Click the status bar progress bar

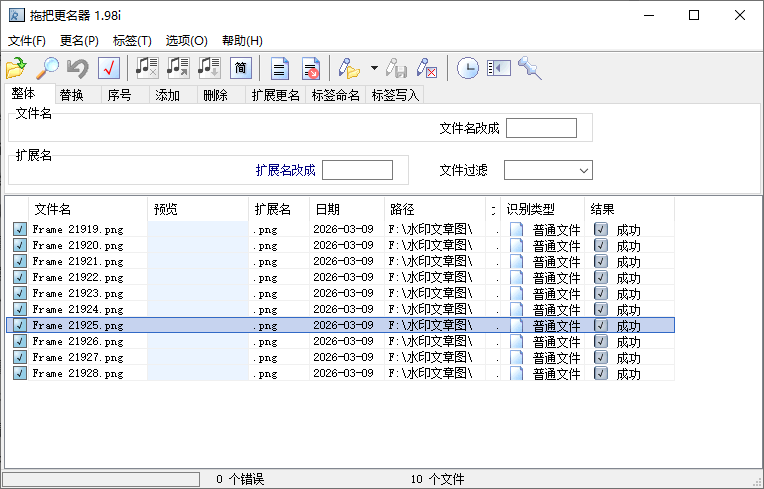point(101,479)
